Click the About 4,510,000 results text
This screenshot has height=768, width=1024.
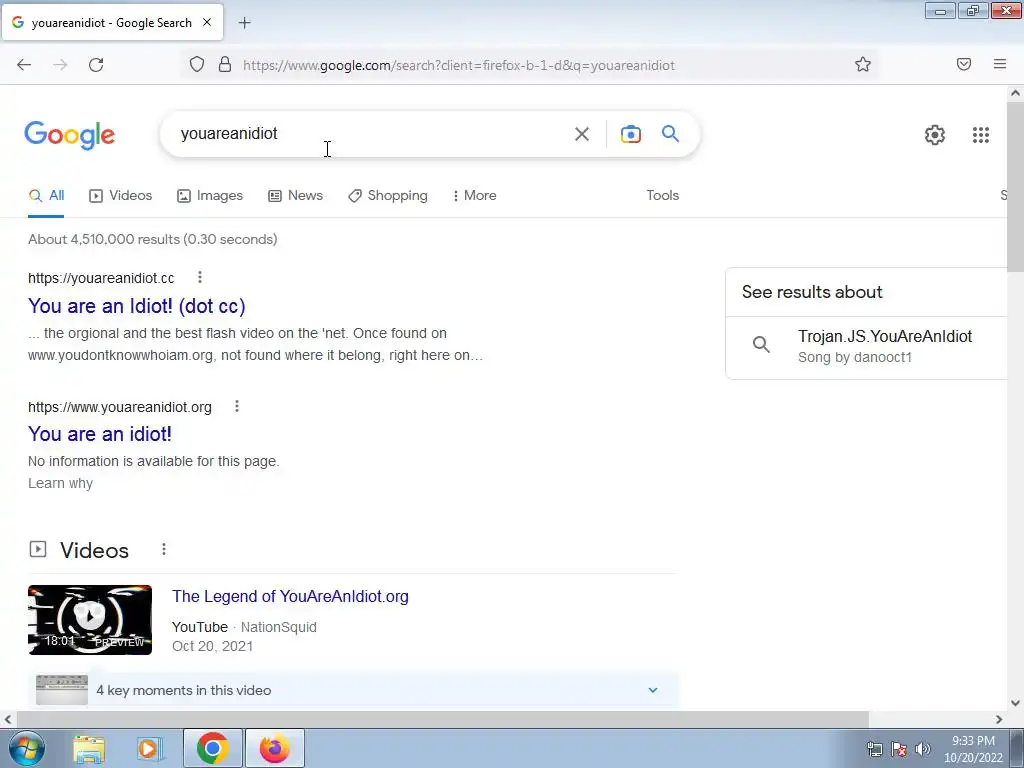[153, 239]
